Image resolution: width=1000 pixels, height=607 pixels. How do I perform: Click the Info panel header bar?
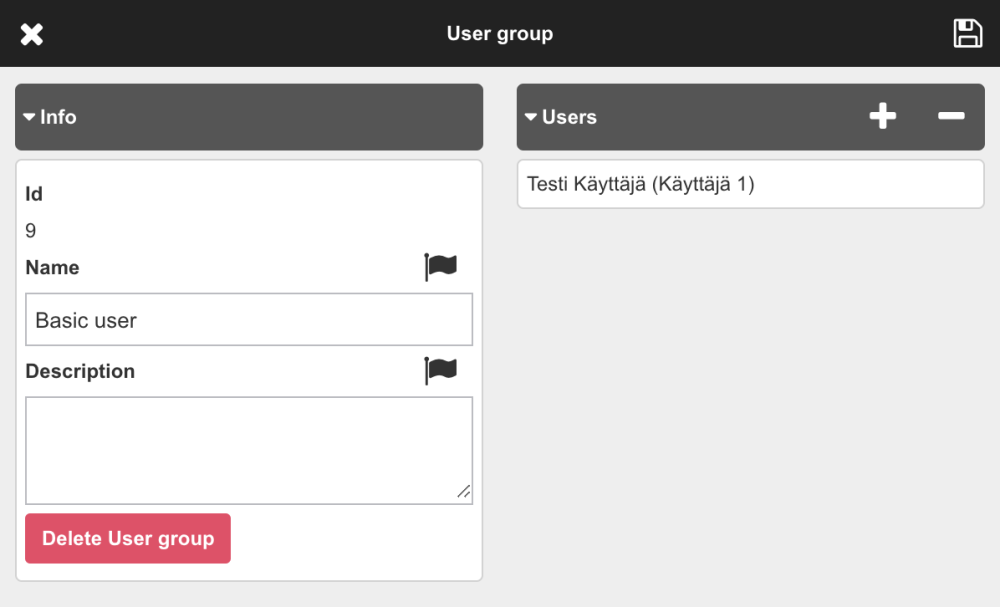[250, 117]
